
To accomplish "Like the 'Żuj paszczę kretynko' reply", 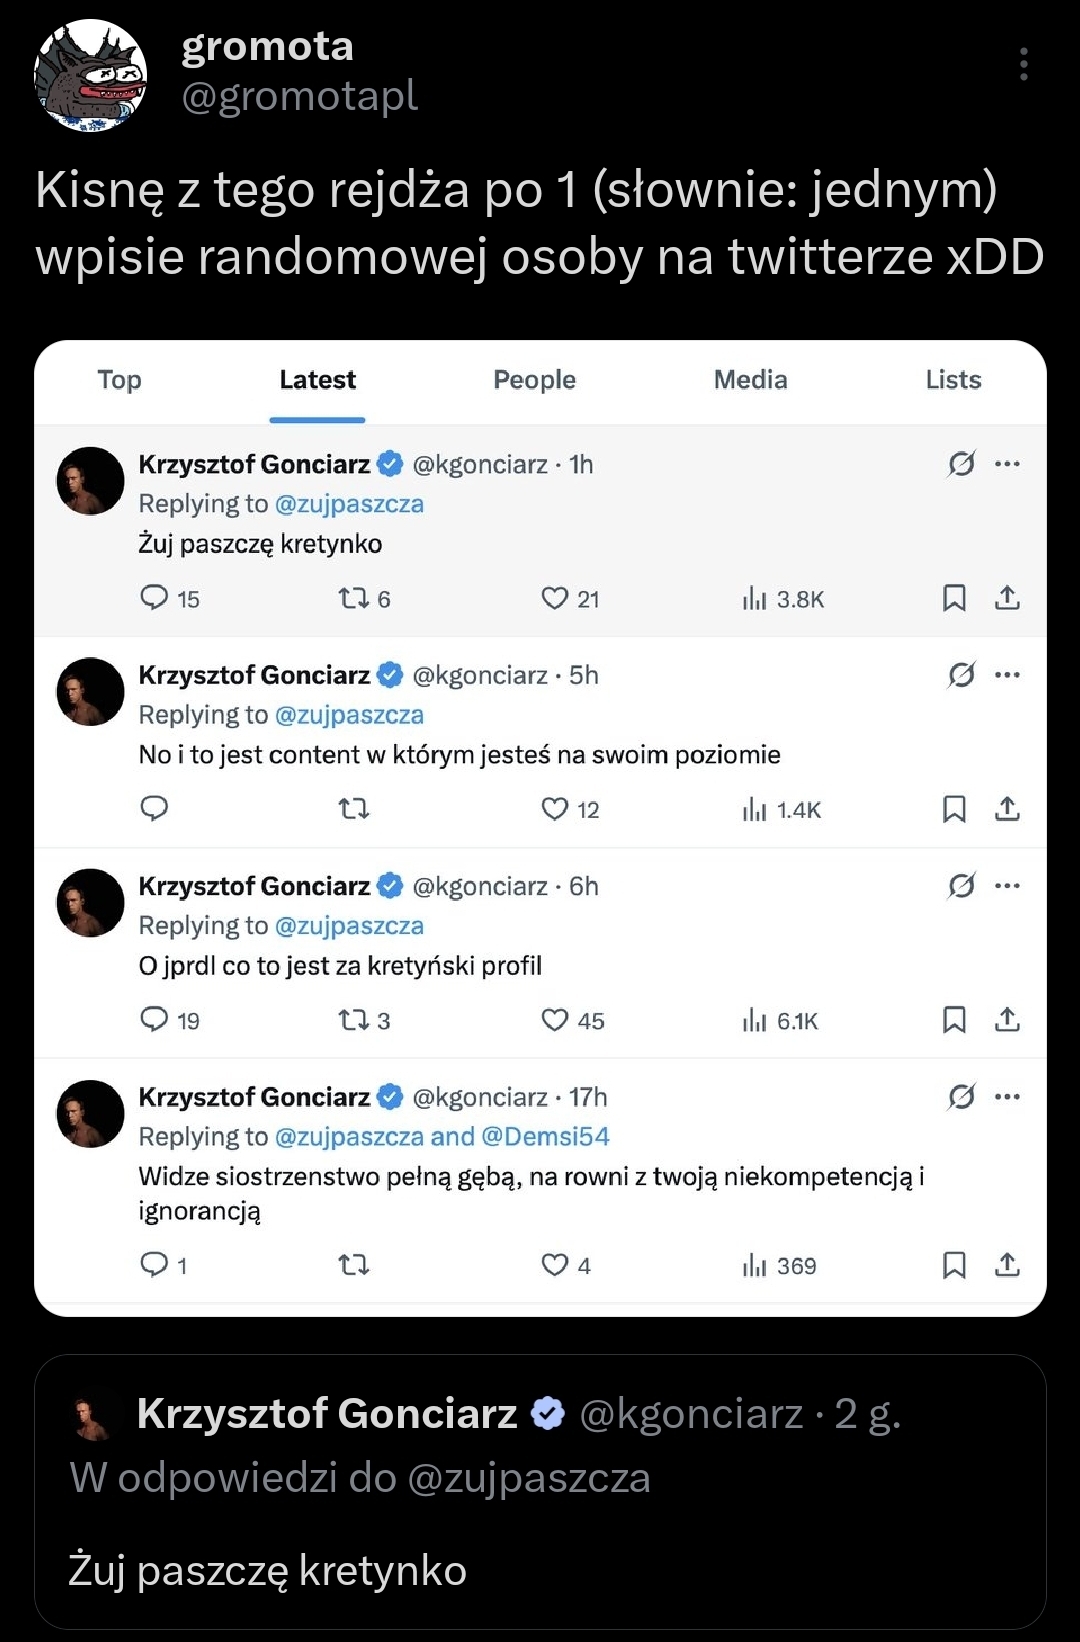I will [555, 598].
